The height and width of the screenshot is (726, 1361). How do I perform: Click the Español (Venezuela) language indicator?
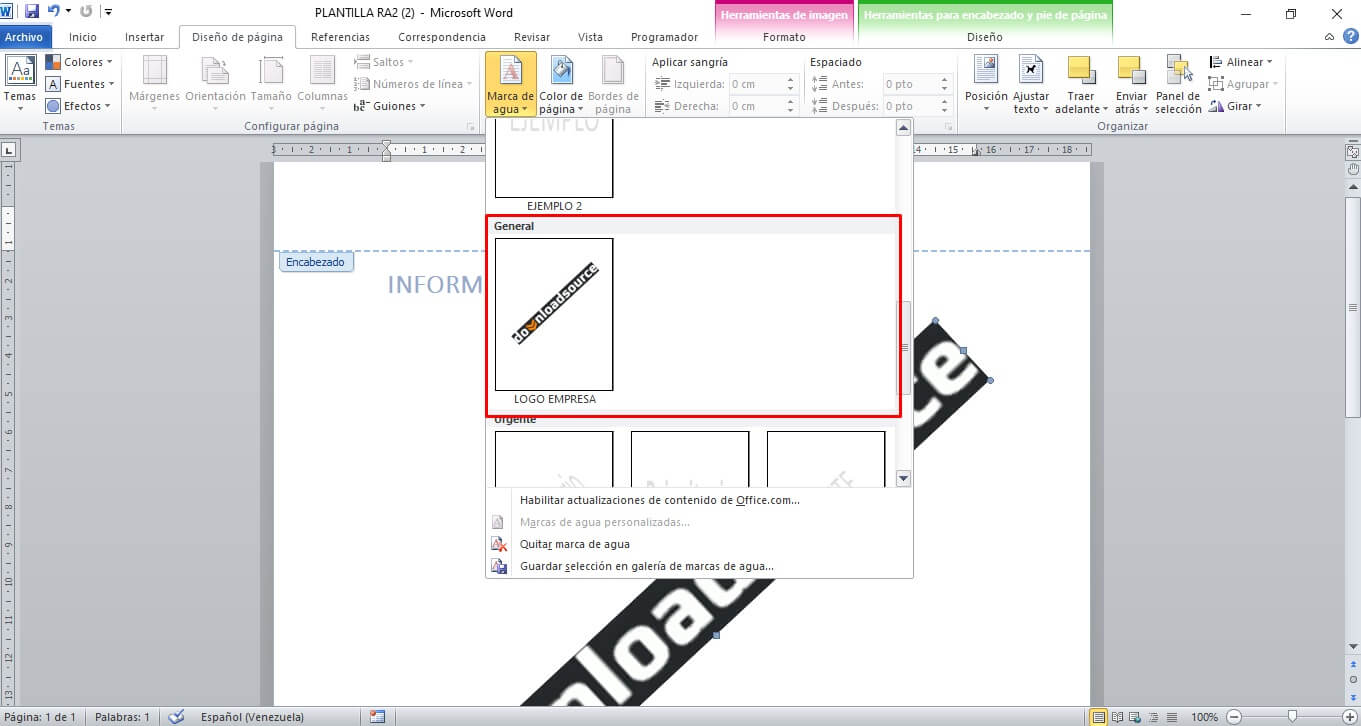[x=252, y=717]
